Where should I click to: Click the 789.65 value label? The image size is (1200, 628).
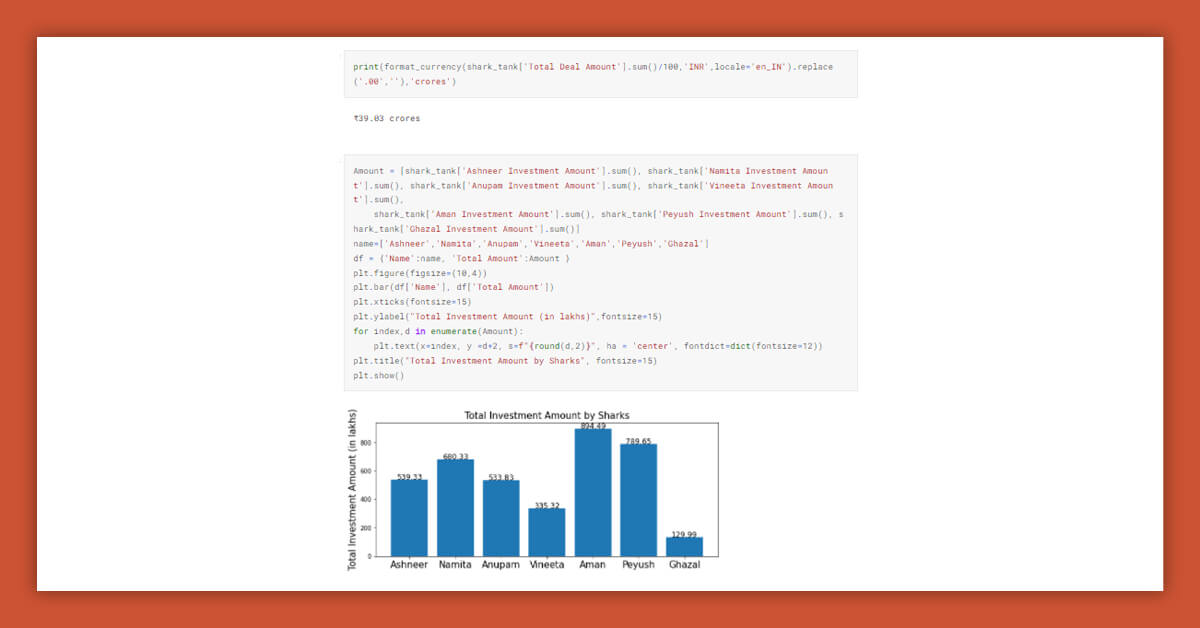pos(640,441)
